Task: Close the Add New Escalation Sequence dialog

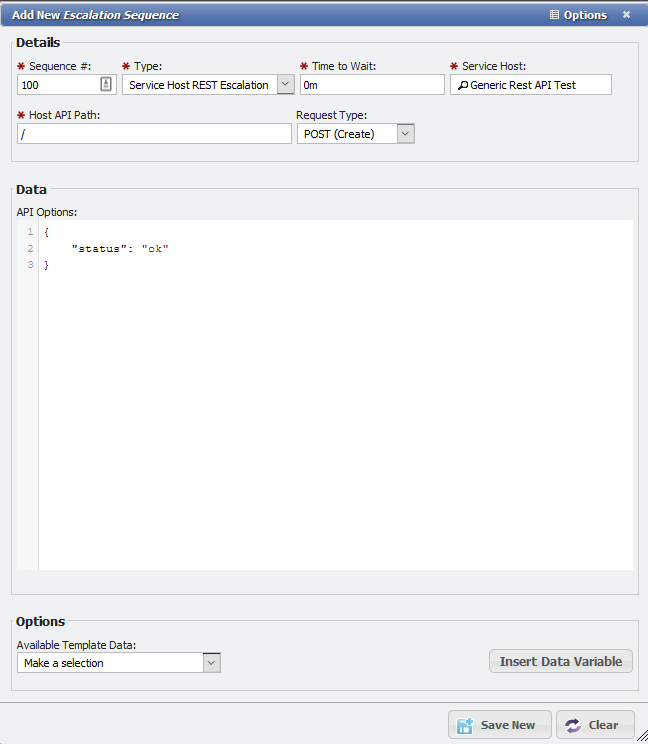Action: 626,15
